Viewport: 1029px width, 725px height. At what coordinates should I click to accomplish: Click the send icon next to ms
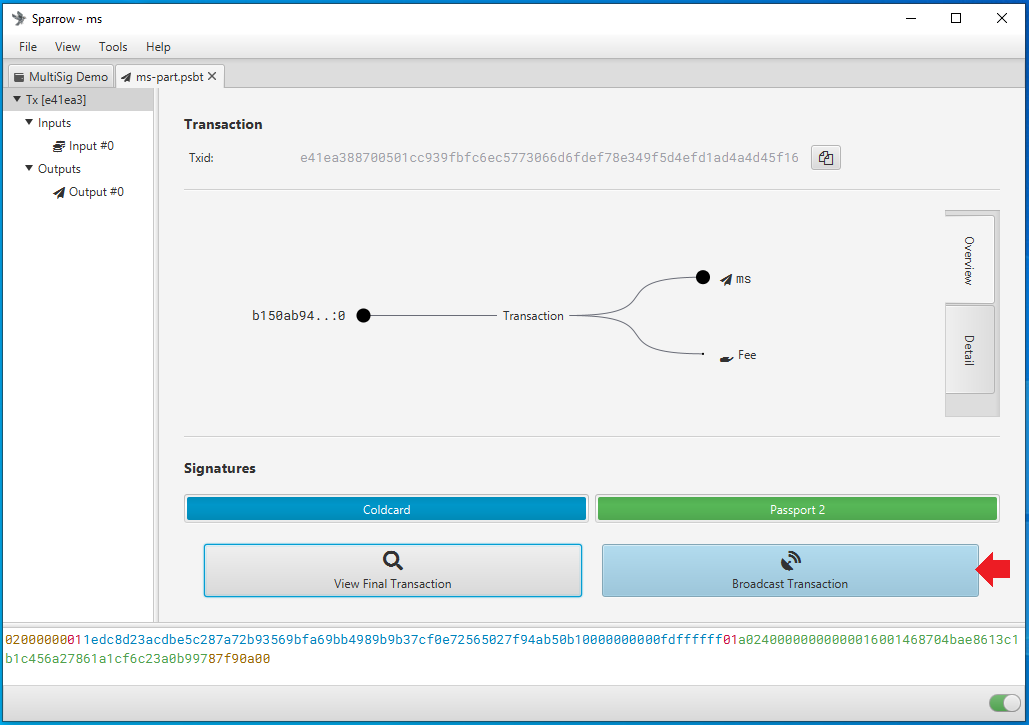pos(726,280)
